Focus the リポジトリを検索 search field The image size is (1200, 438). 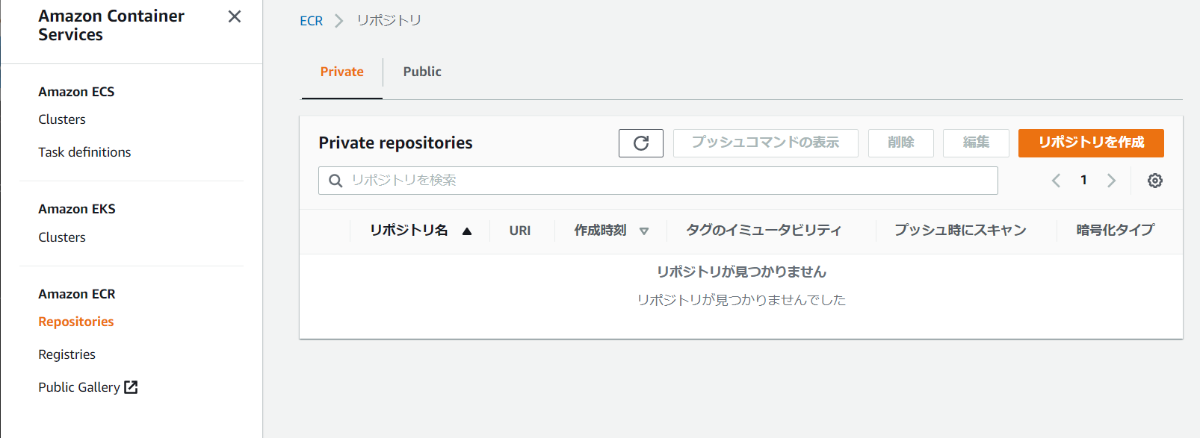[x=658, y=181]
